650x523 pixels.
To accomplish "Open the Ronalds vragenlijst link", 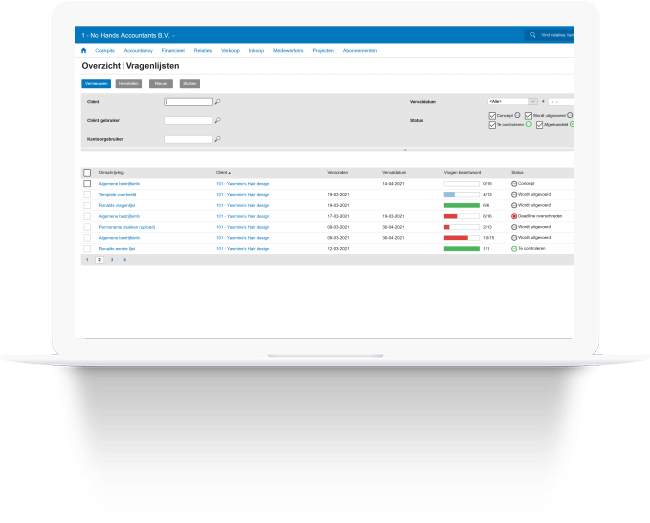I will [117, 205].
